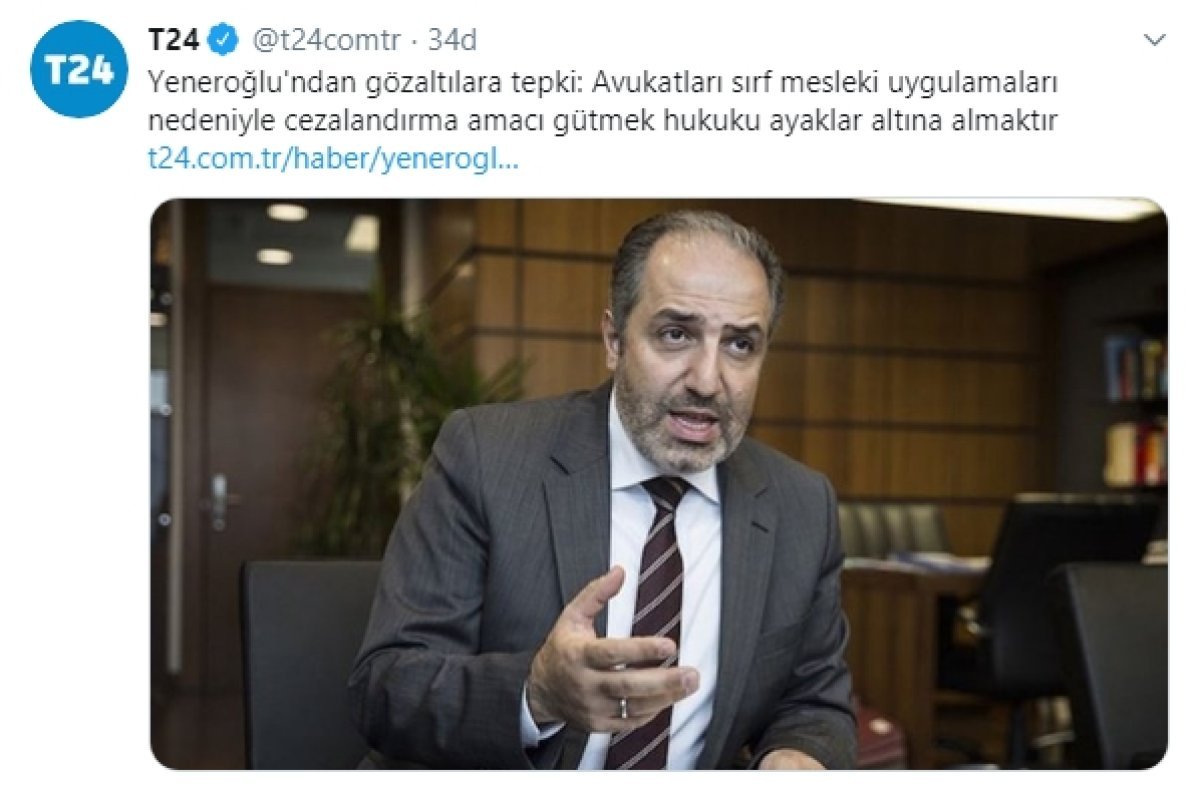Open the t24.com.tr/haber/yenerogl... link
The height and width of the screenshot is (792, 1200).
[x=333, y=159]
